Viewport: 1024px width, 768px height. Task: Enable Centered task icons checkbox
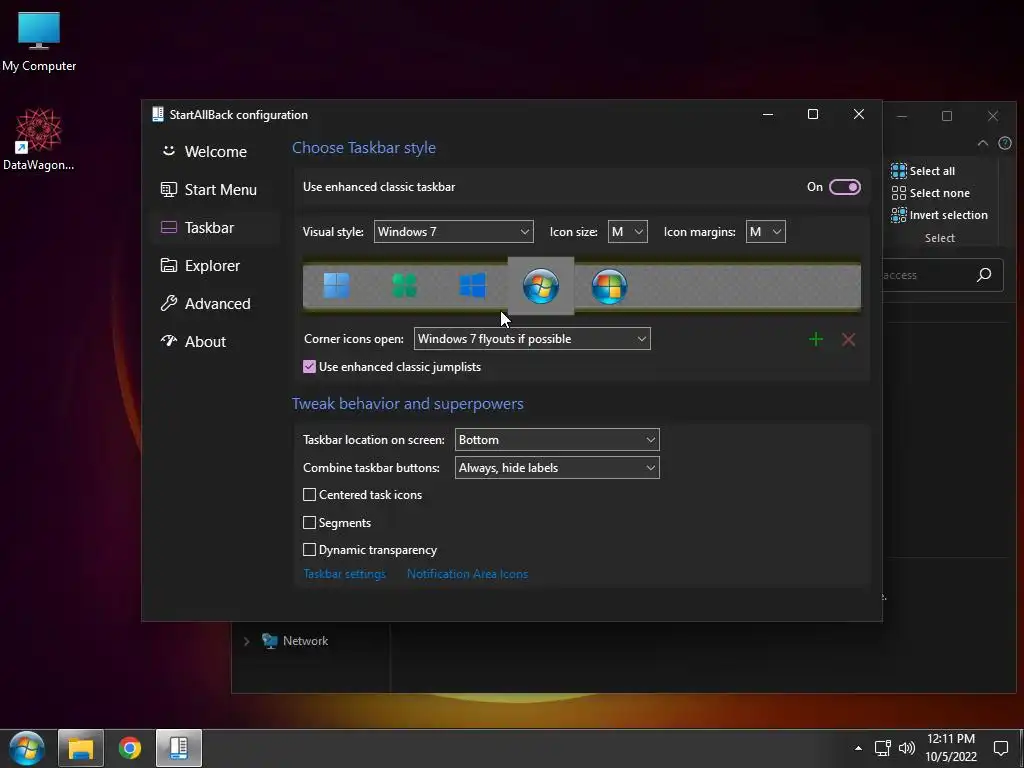310,495
